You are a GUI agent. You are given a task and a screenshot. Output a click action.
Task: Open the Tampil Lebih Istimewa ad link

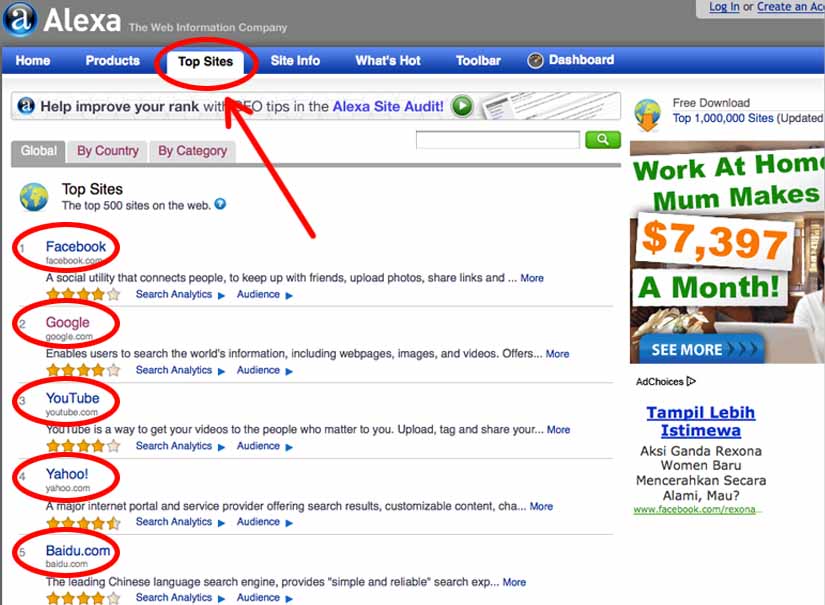coord(701,421)
